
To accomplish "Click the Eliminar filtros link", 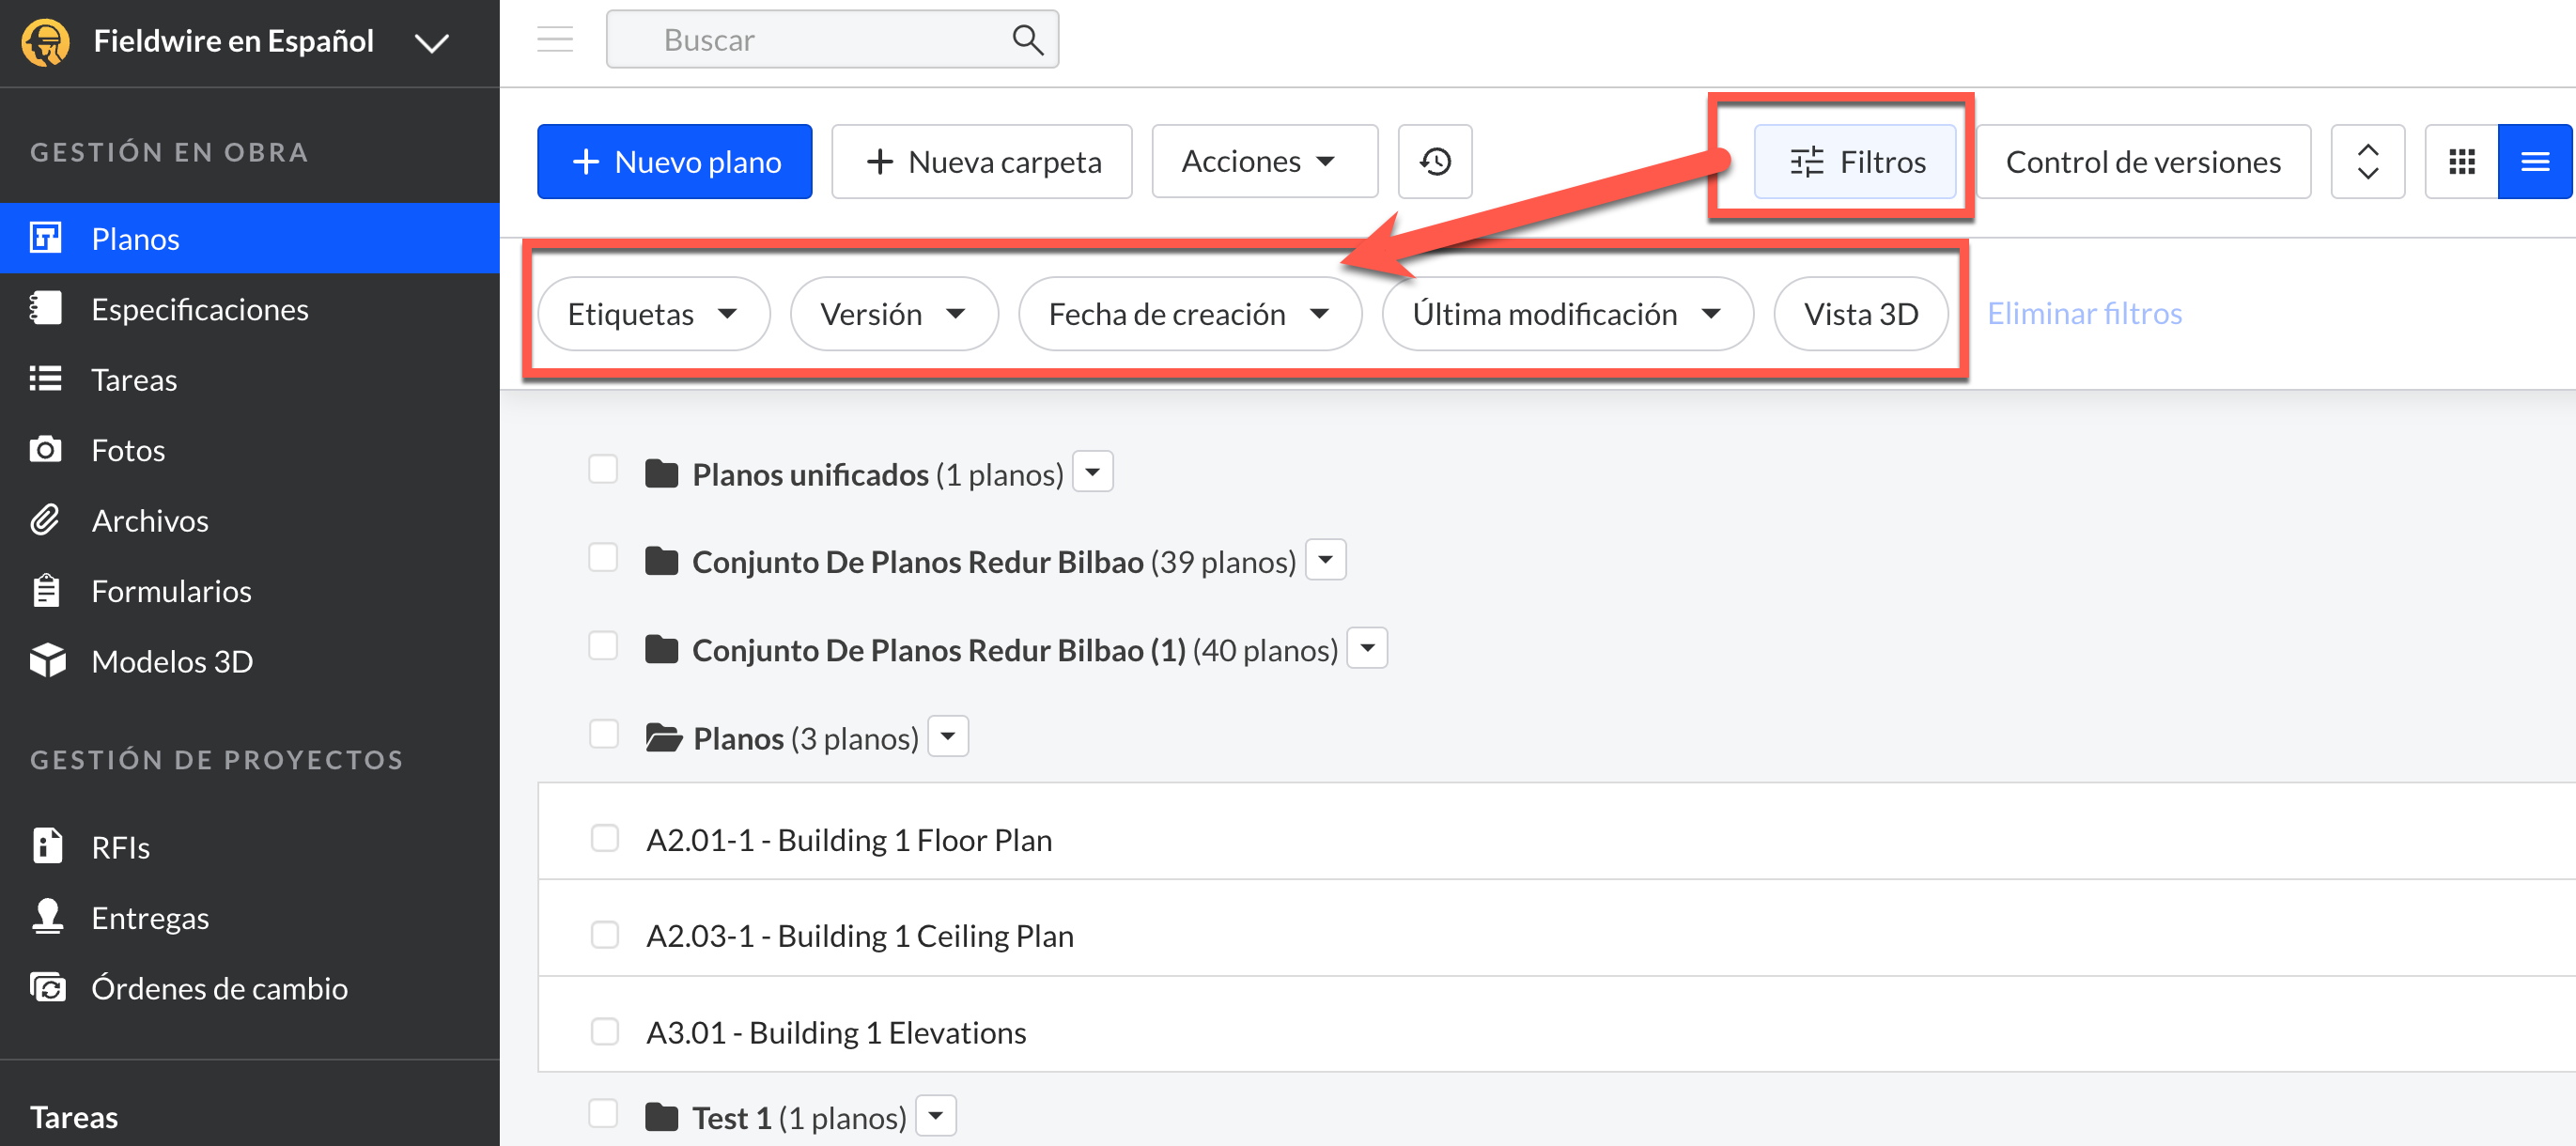I will pyautogui.click(x=2084, y=313).
